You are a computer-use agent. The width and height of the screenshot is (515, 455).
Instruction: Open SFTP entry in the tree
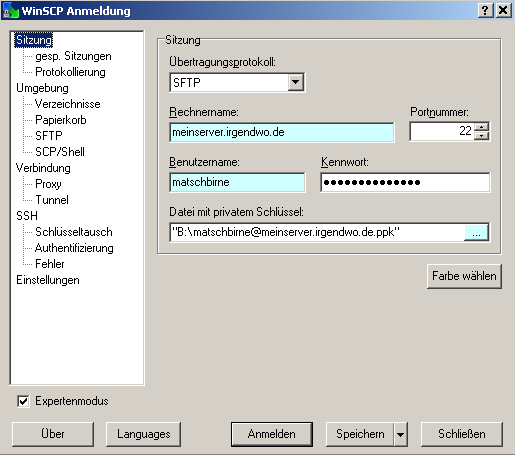pyautogui.click(x=49, y=136)
